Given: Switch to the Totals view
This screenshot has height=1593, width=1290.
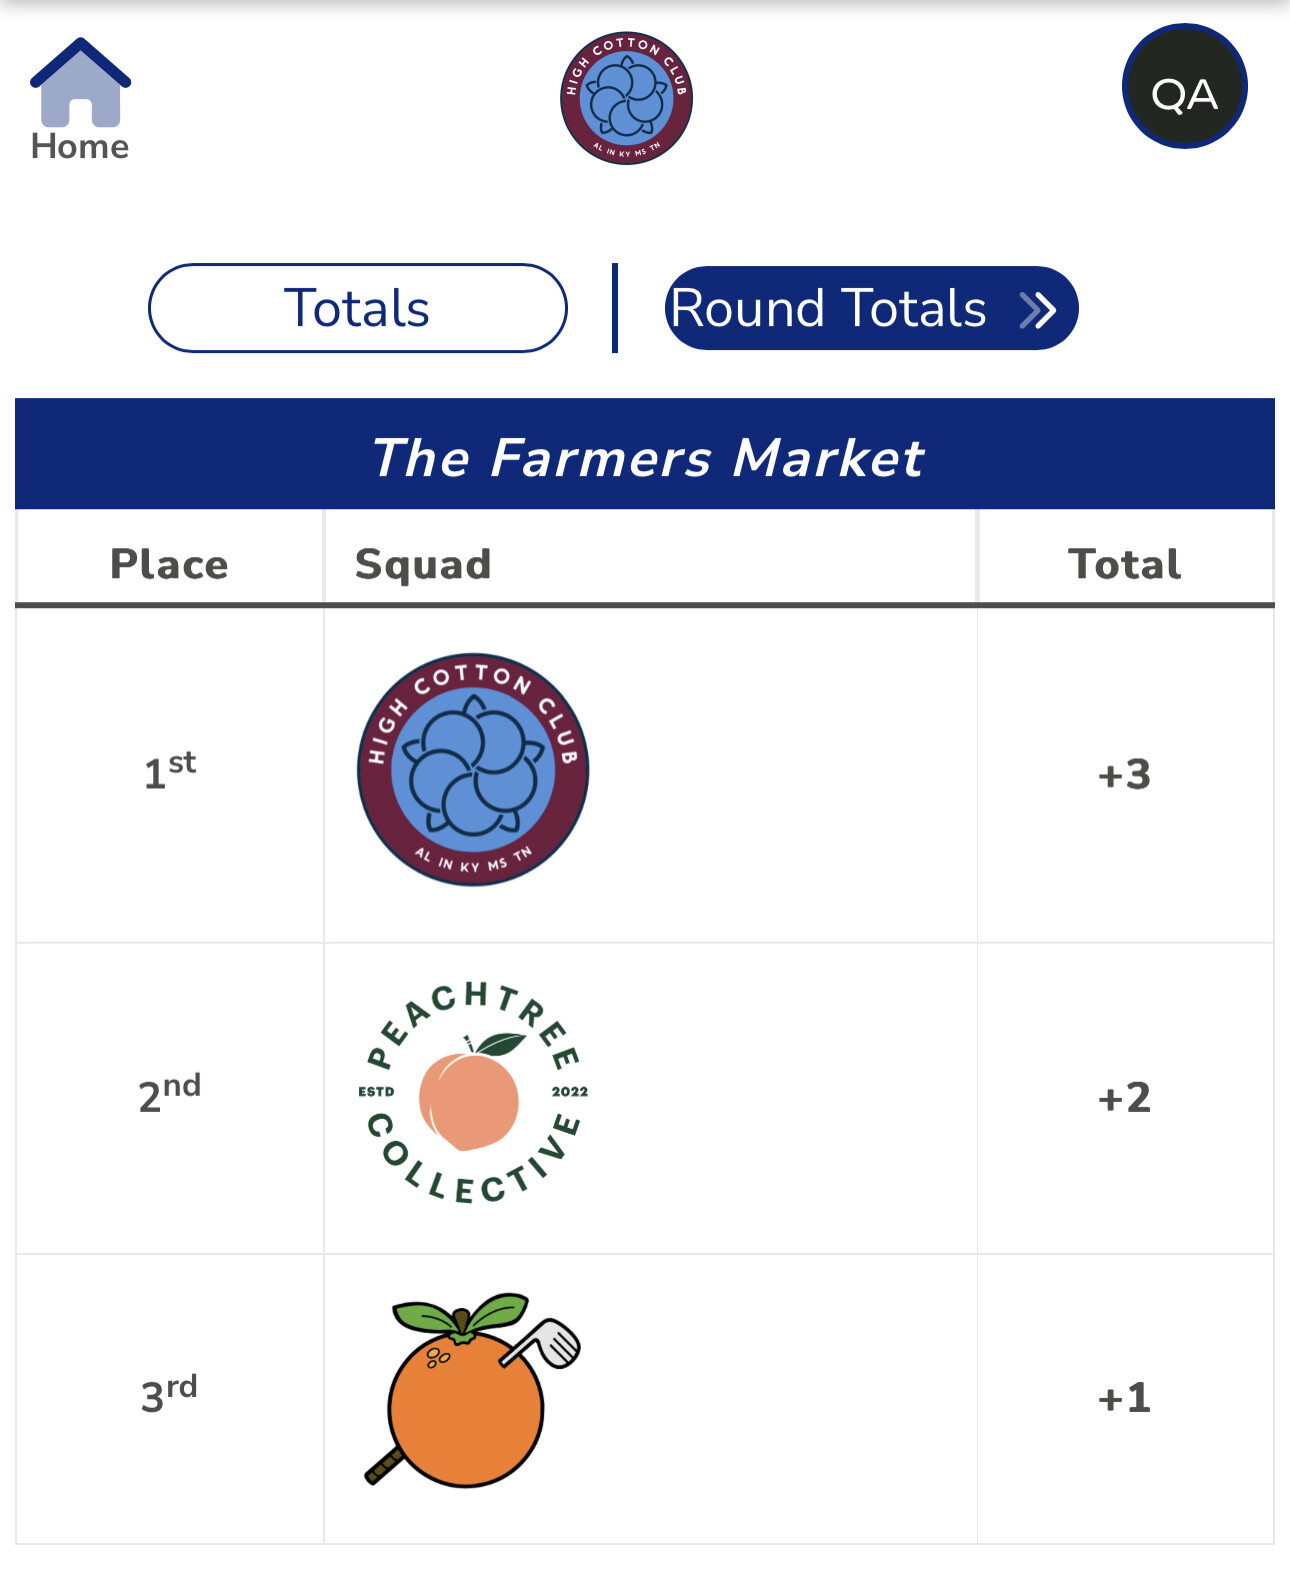Looking at the screenshot, I should (x=357, y=308).
